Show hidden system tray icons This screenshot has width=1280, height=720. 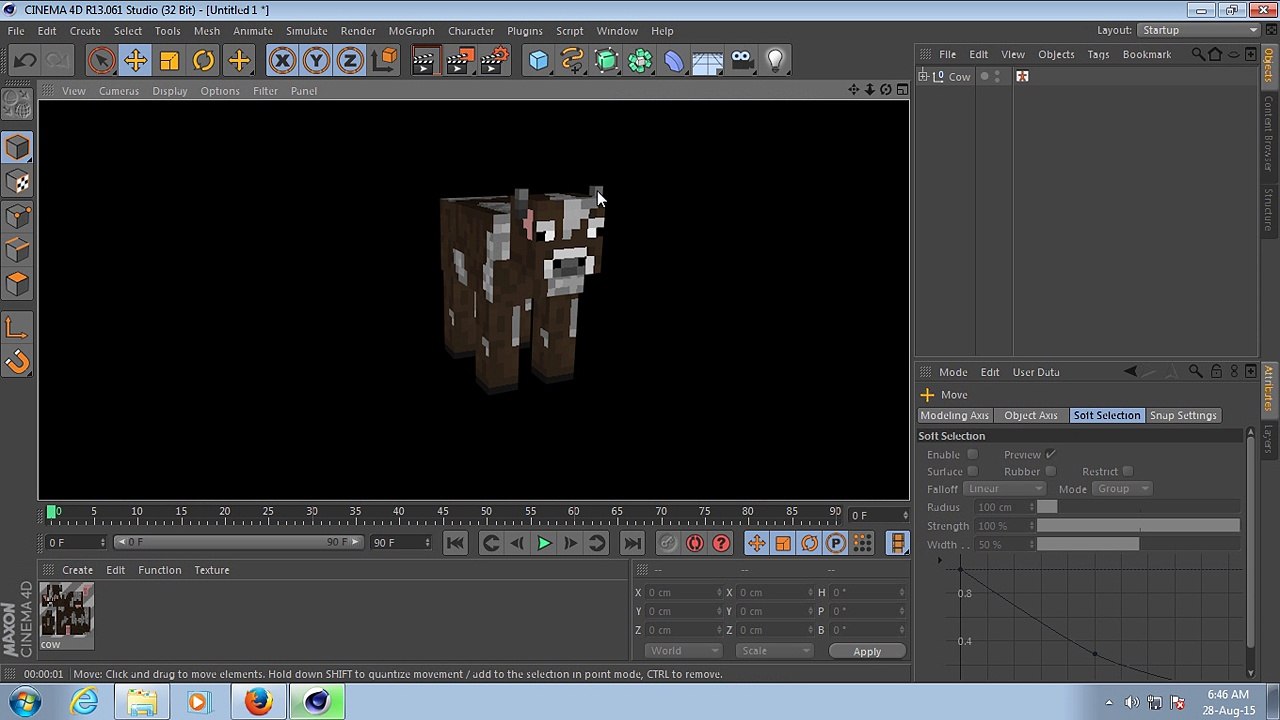pyautogui.click(x=1108, y=702)
